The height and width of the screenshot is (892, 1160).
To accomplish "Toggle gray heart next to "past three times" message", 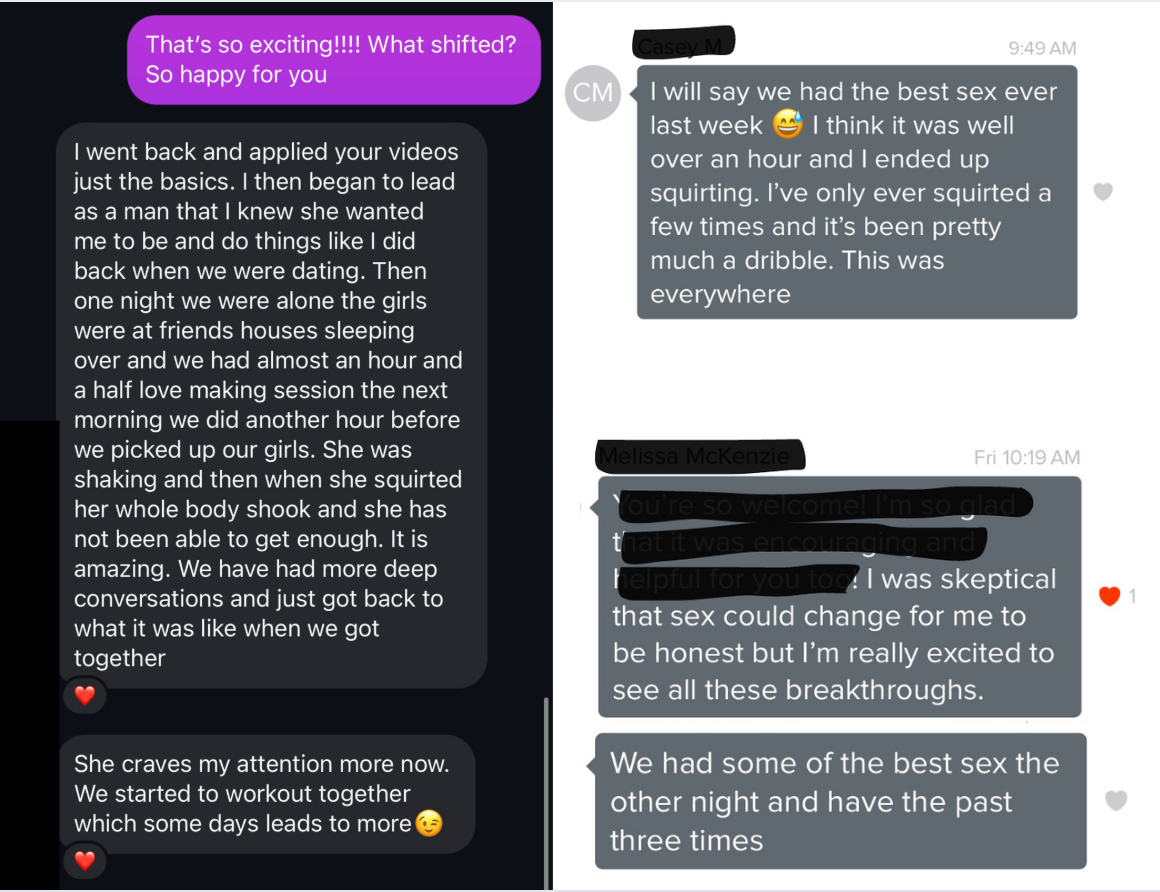I will click(x=1116, y=800).
